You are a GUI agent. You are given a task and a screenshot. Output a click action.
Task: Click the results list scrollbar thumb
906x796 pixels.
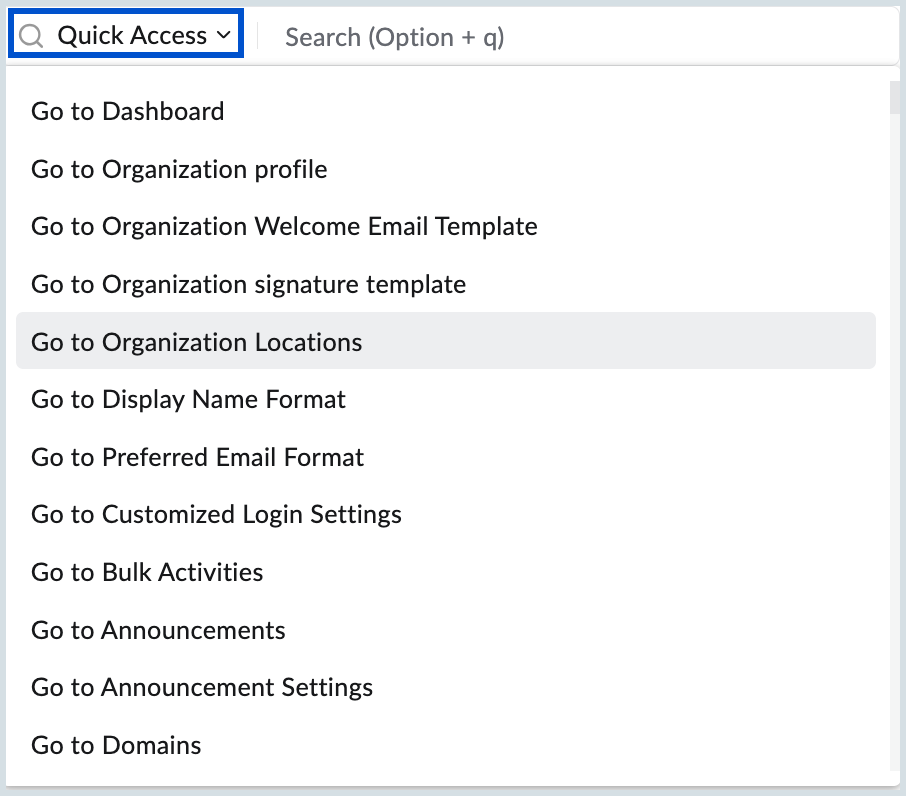pos(893,96)
